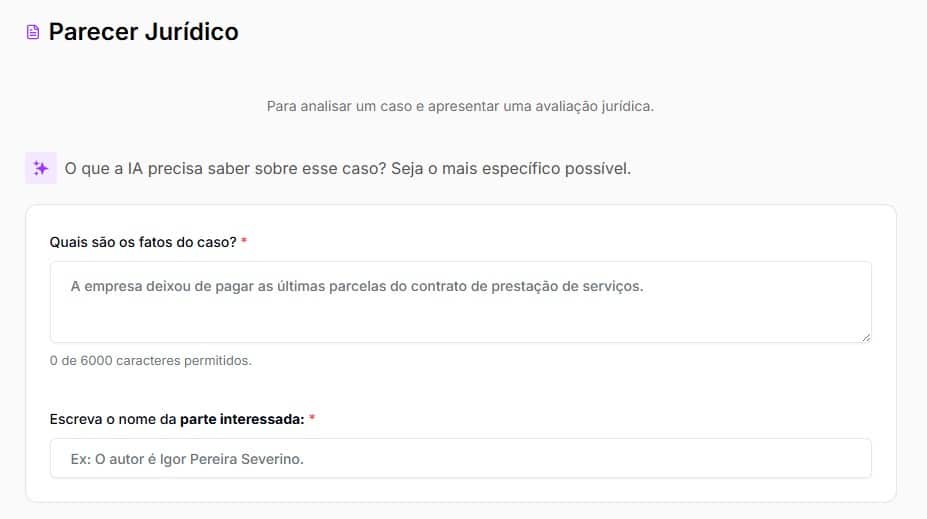
Task: Click the 0 de 6000 caracteres counter
Action: tap(151, 361)
